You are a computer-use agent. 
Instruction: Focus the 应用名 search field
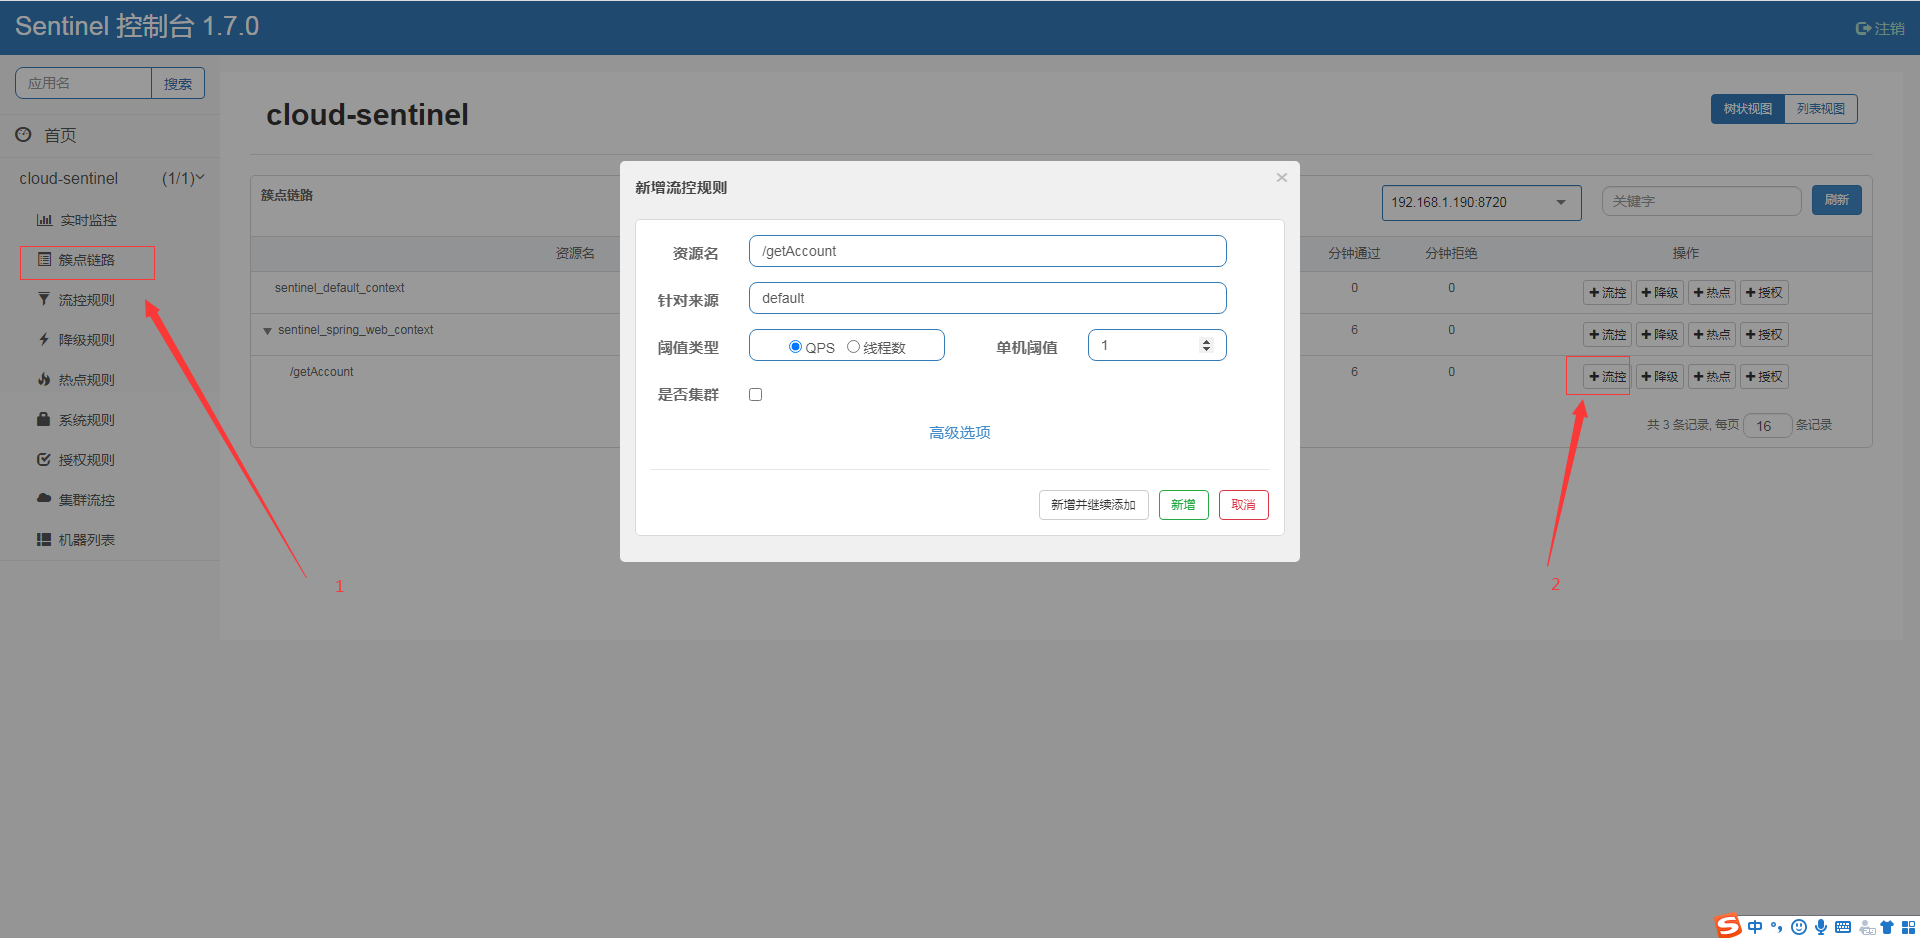point(83,84)
